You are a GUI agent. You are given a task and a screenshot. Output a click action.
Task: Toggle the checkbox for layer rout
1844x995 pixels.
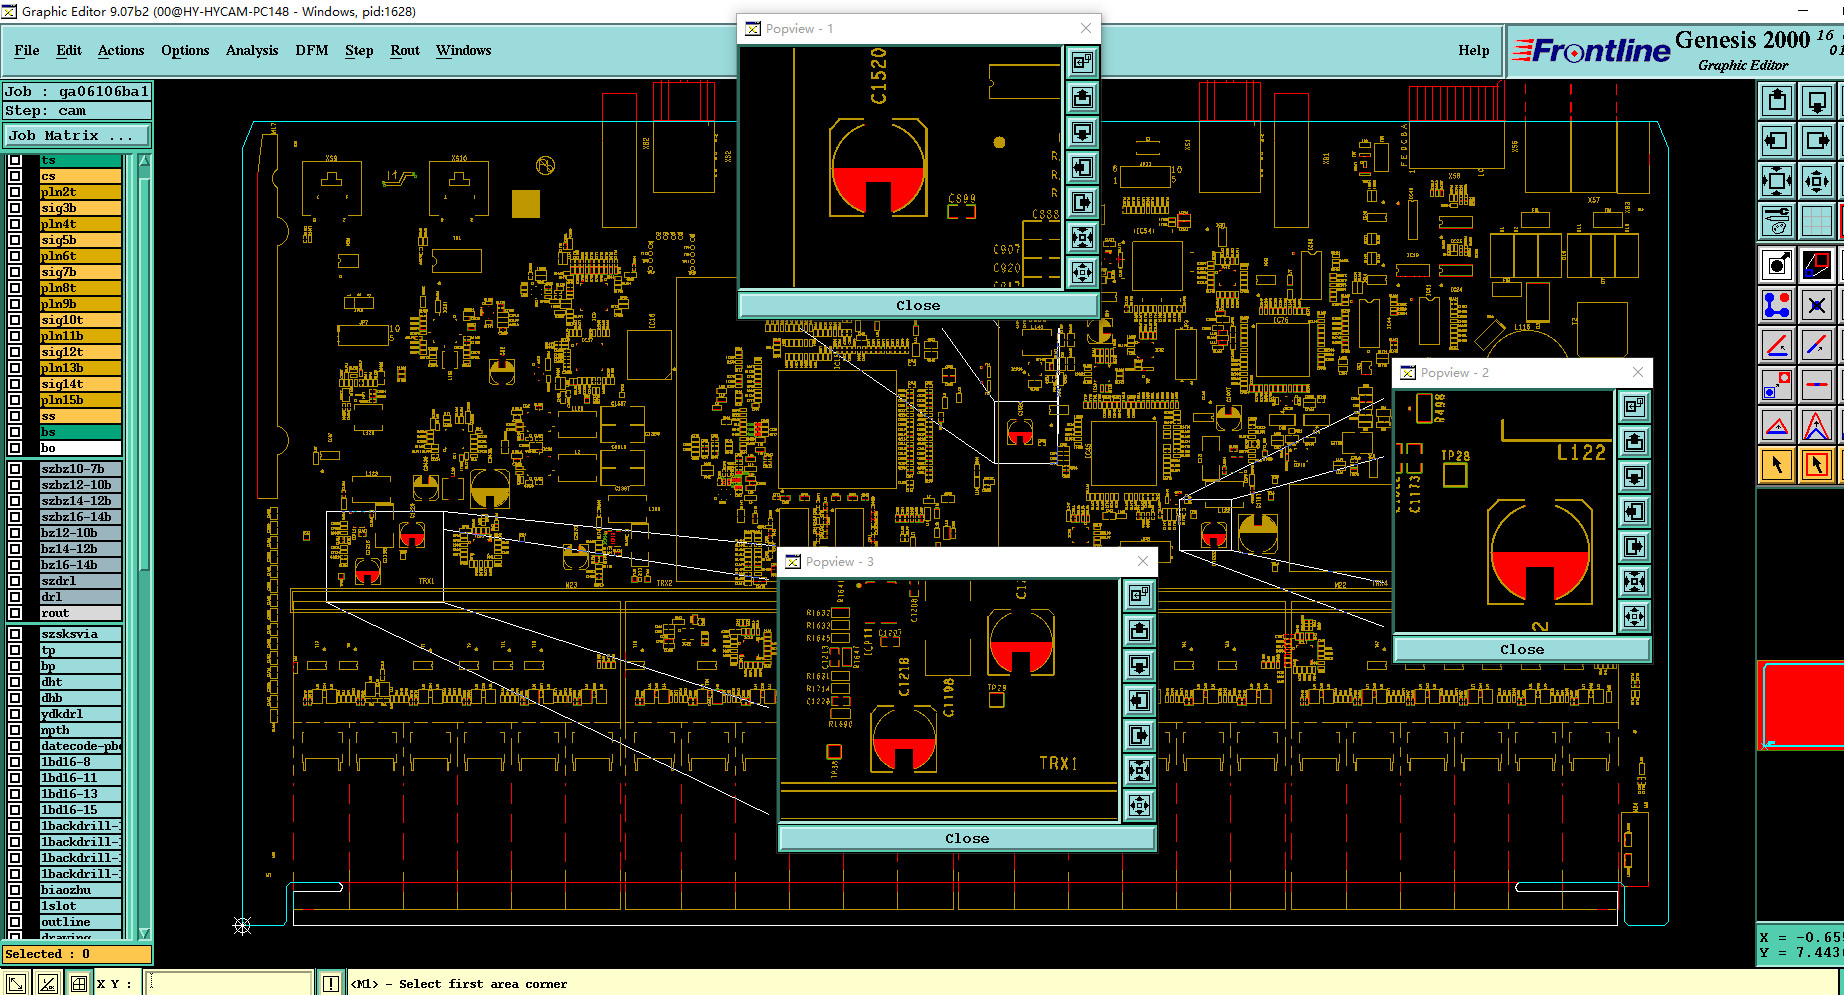click(x=15, y=613)
